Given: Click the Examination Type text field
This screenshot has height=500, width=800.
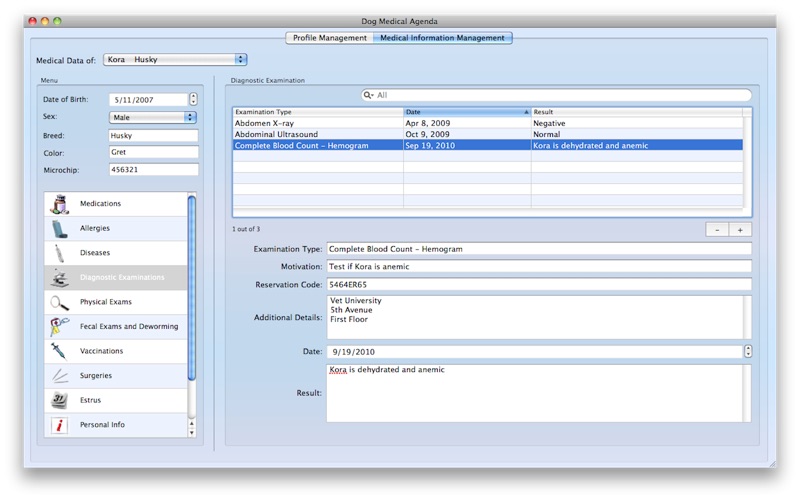Looking at the screenshot, I should tap(539, 249).
